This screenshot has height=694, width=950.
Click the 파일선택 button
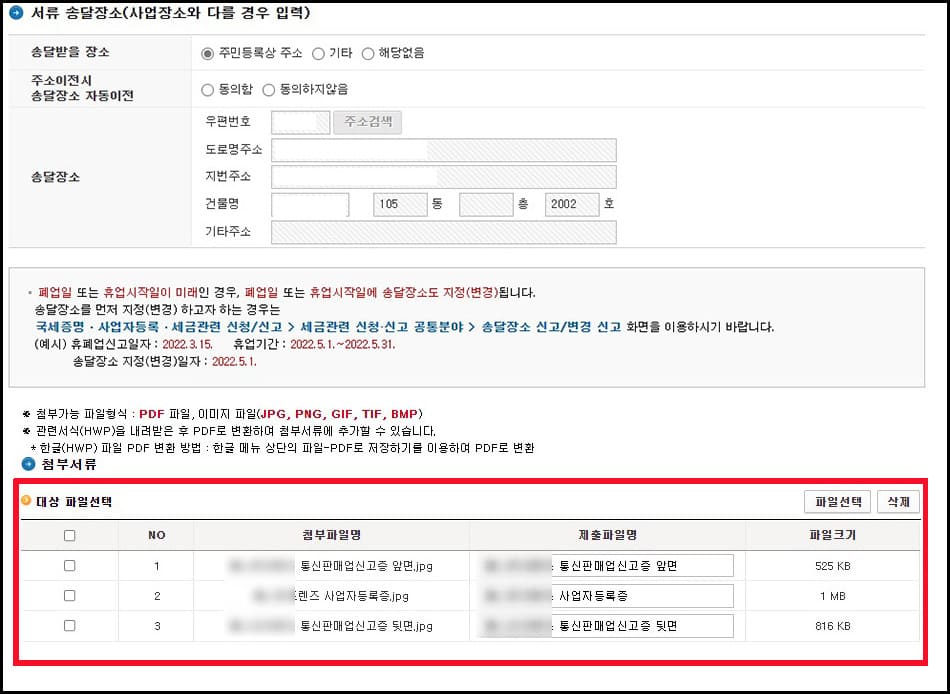(x=837, y=503)
